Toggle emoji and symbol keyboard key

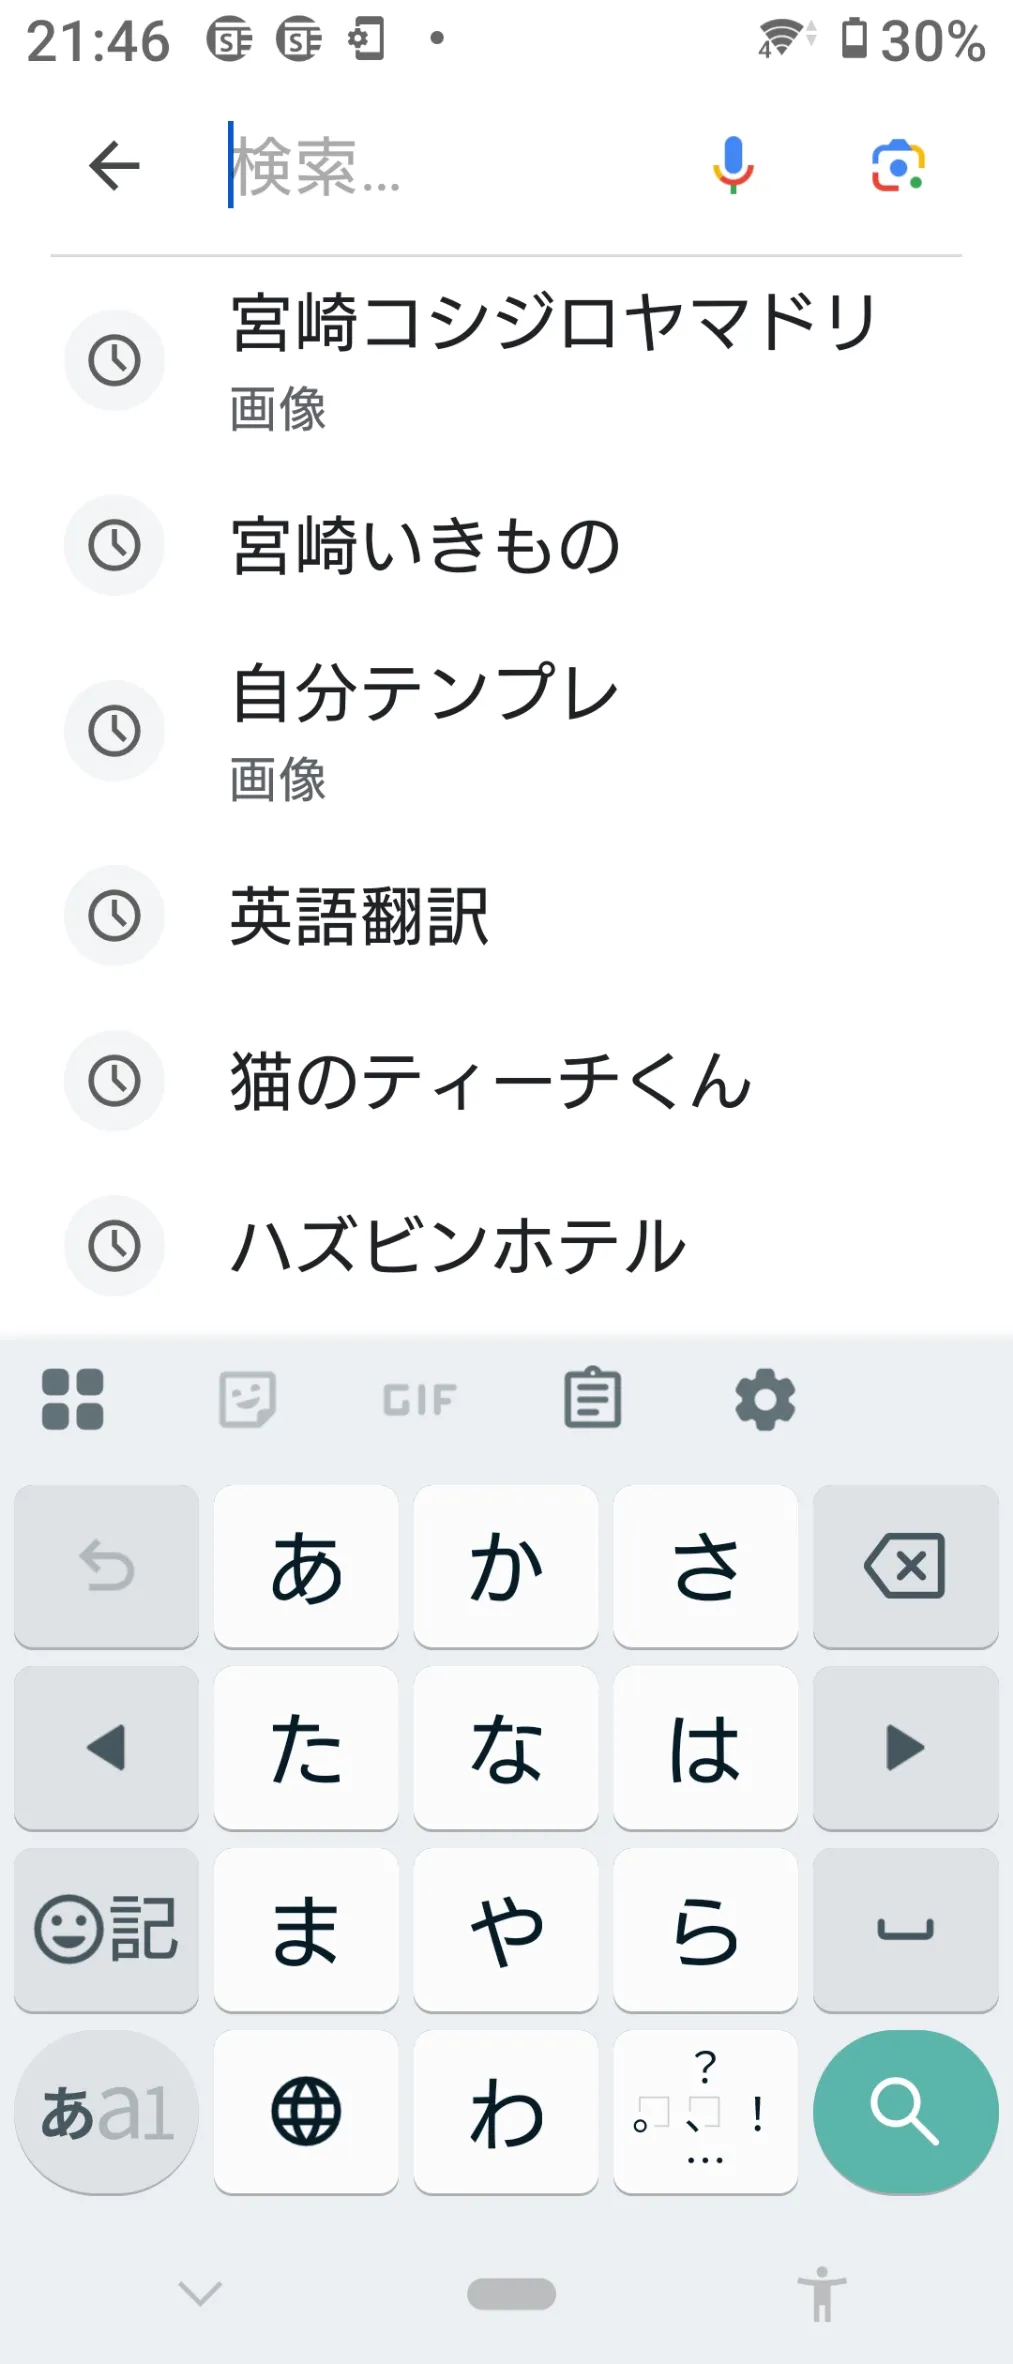coord(106,1929)
